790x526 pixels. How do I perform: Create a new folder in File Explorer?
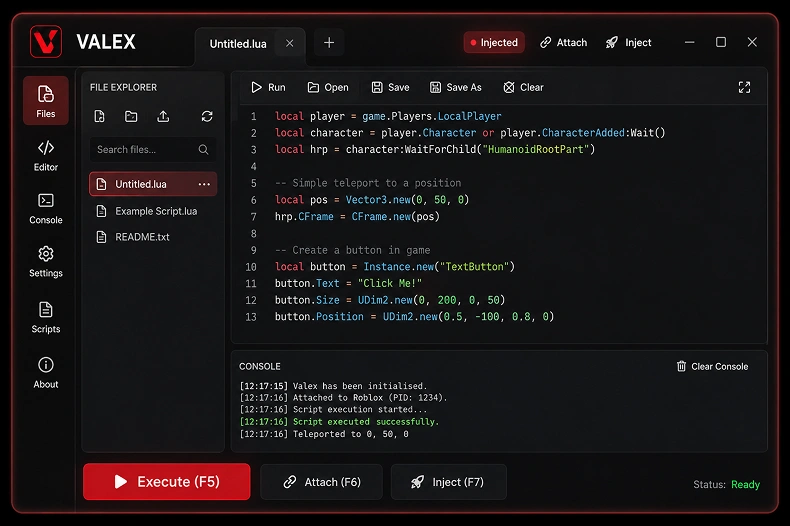click(131, 117)
